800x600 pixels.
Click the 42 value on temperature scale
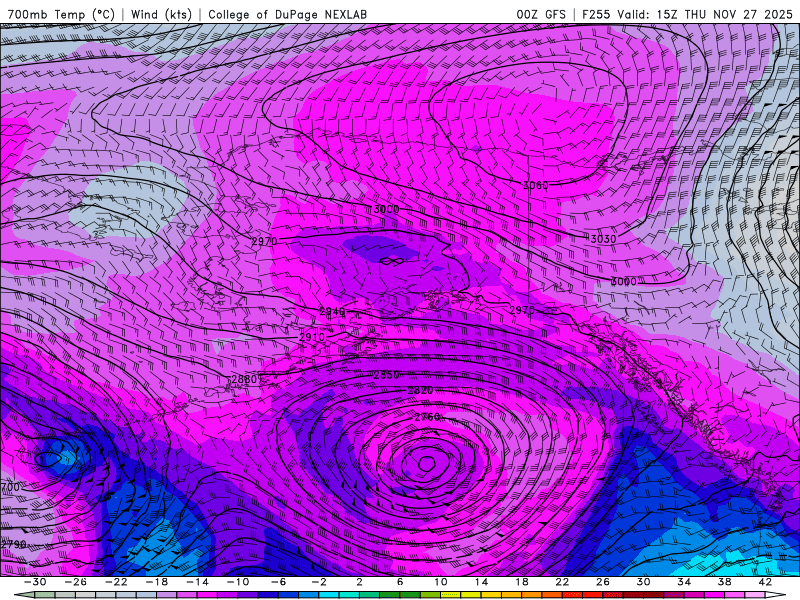765,582
